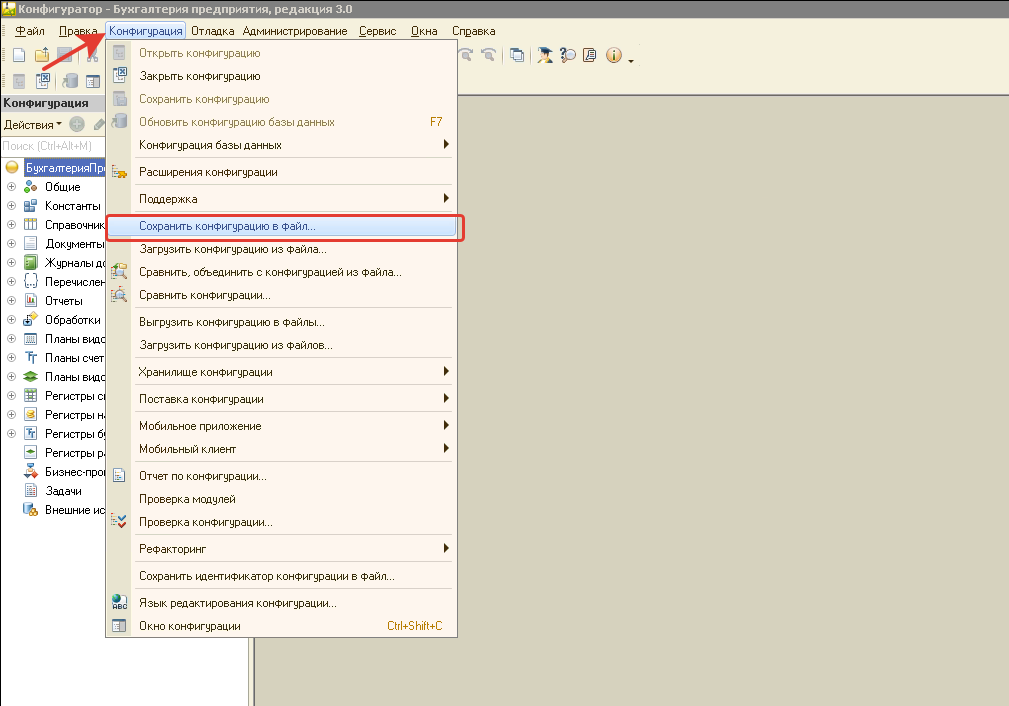Screen dimensions: 1009x706
Task: Open Конфигурация базы данных submenu
Action: (281, 145)
